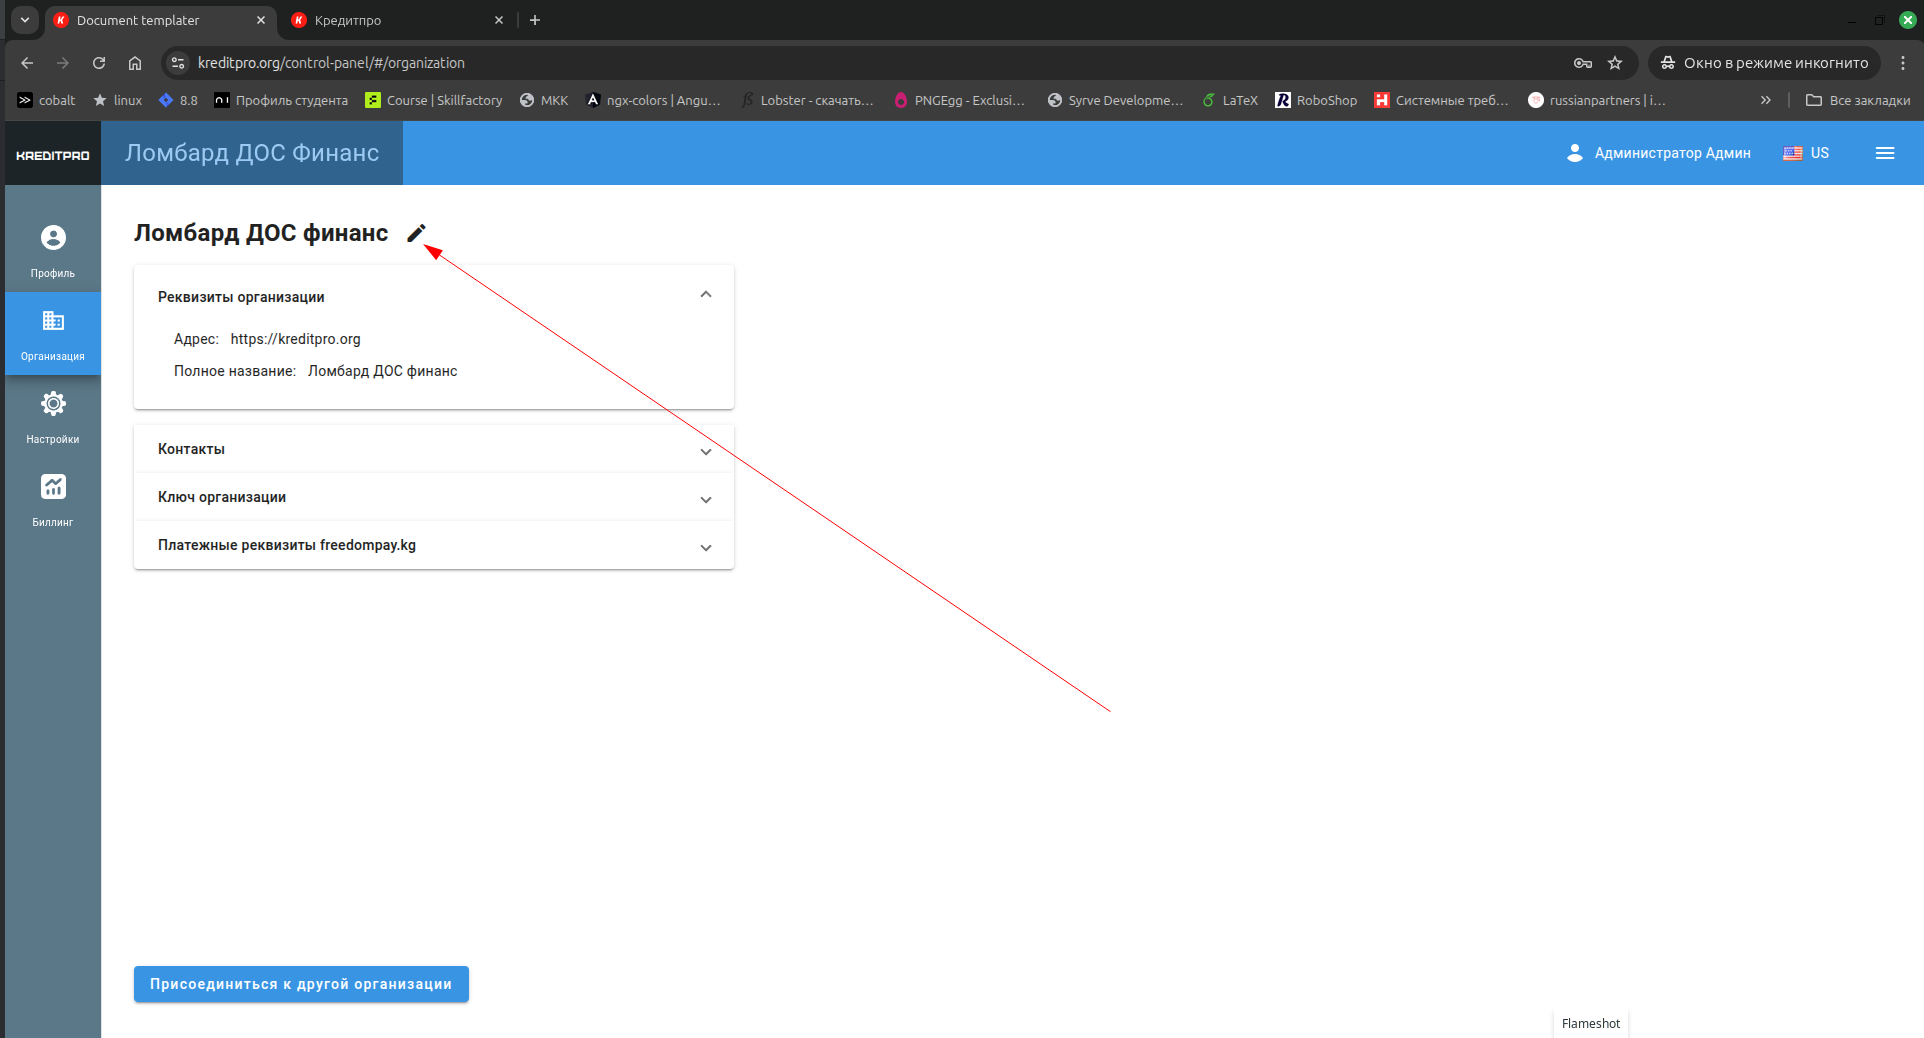Open the Профиль sidebar section

pos(53,250)
